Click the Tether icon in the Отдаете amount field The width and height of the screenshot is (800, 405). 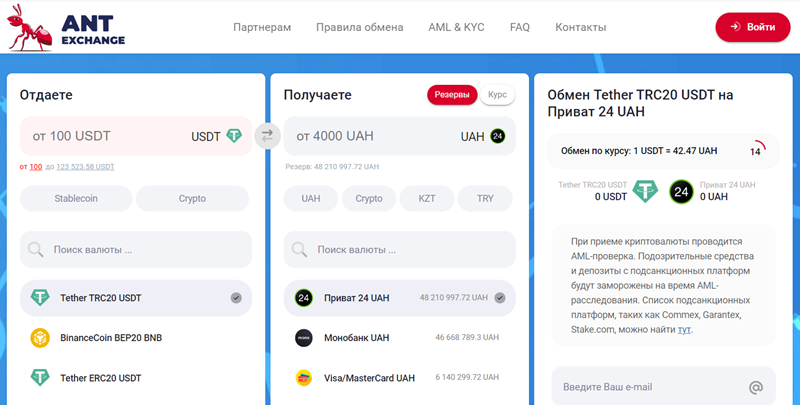coord(234,136)
